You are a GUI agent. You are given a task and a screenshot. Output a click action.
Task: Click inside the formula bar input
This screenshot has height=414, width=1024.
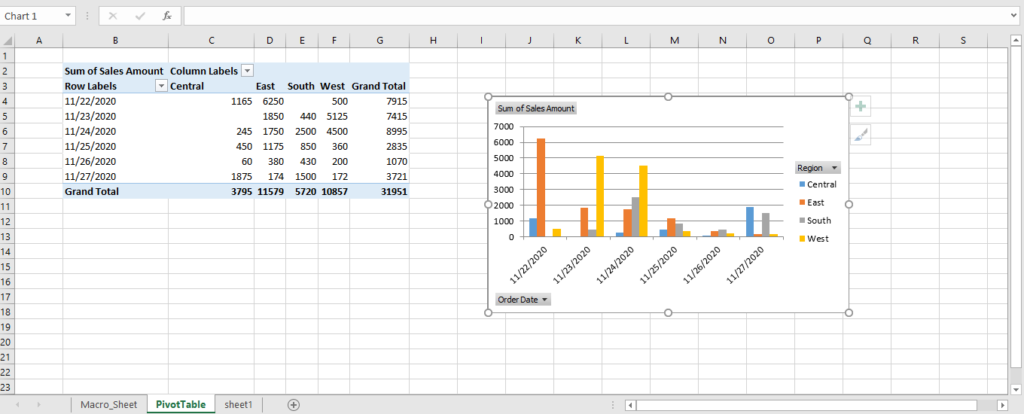click(x=590, y=17)
